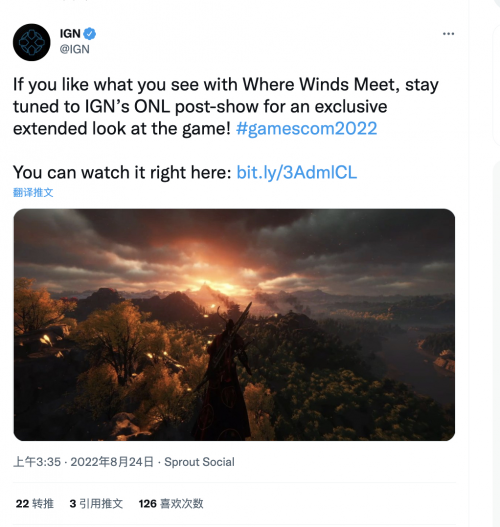Image resolution: width=500 pixels, height=527 pixels.
Task: Open the Sprout Social source link
Action: pyautogui.click(x=199, y=462)
